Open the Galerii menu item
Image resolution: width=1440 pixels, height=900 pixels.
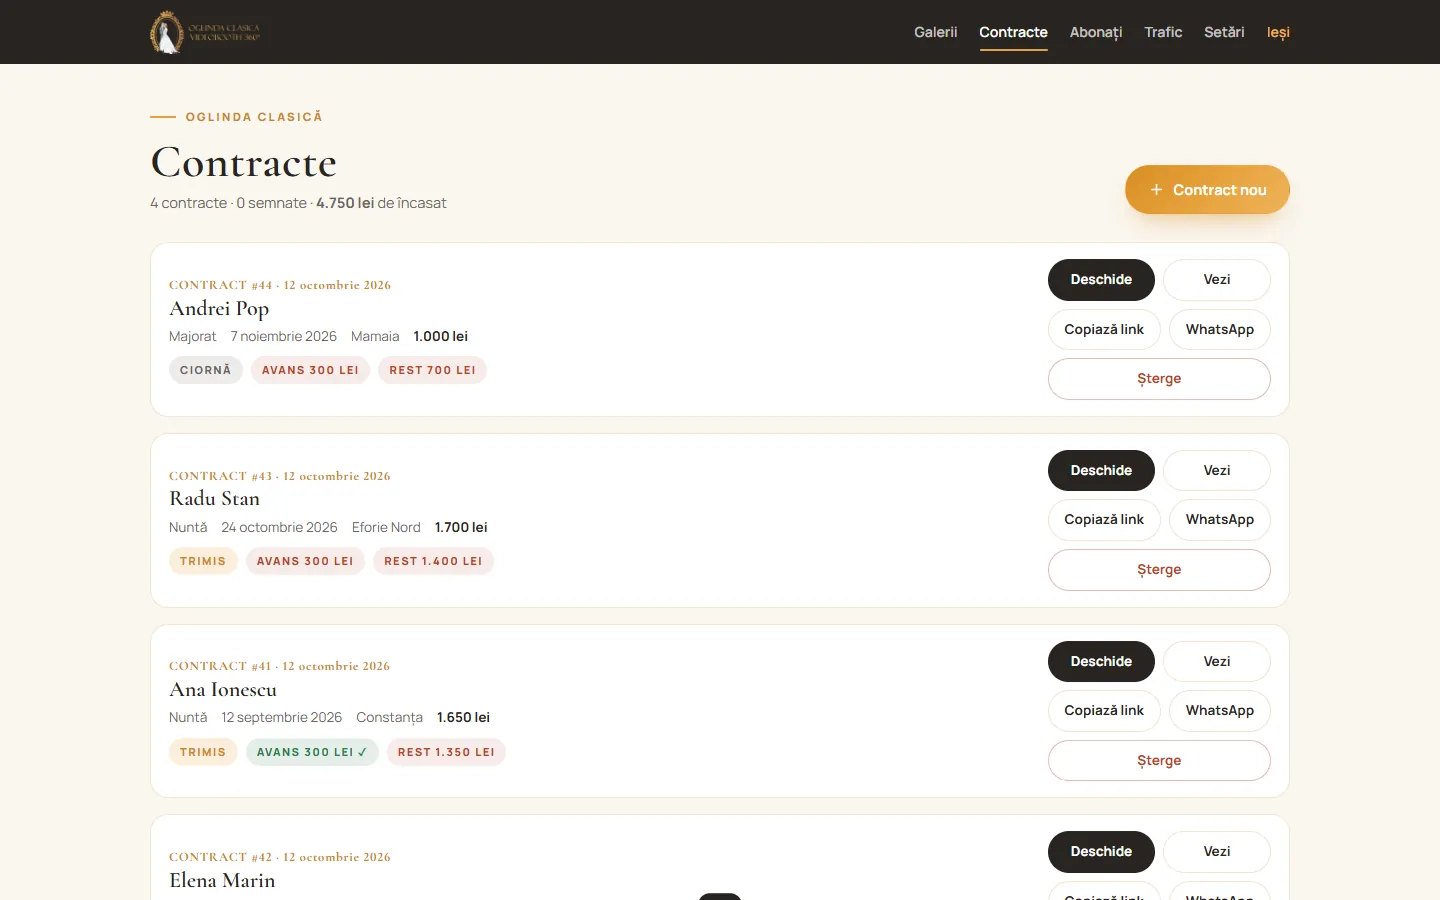tap(935, 32)
